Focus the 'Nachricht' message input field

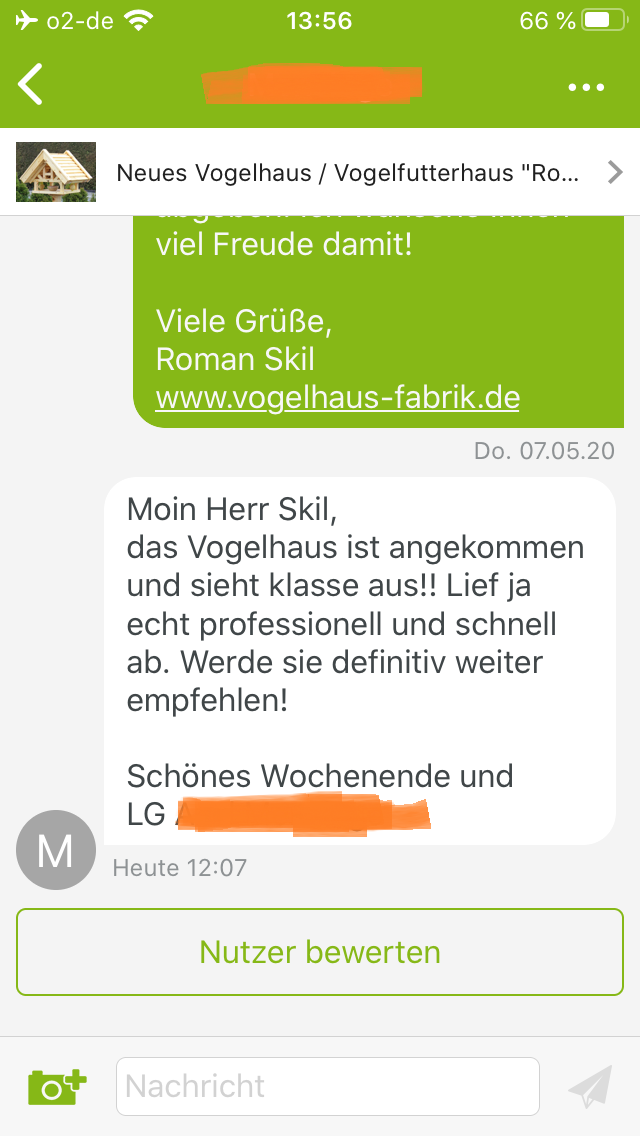pos(328,1086)
